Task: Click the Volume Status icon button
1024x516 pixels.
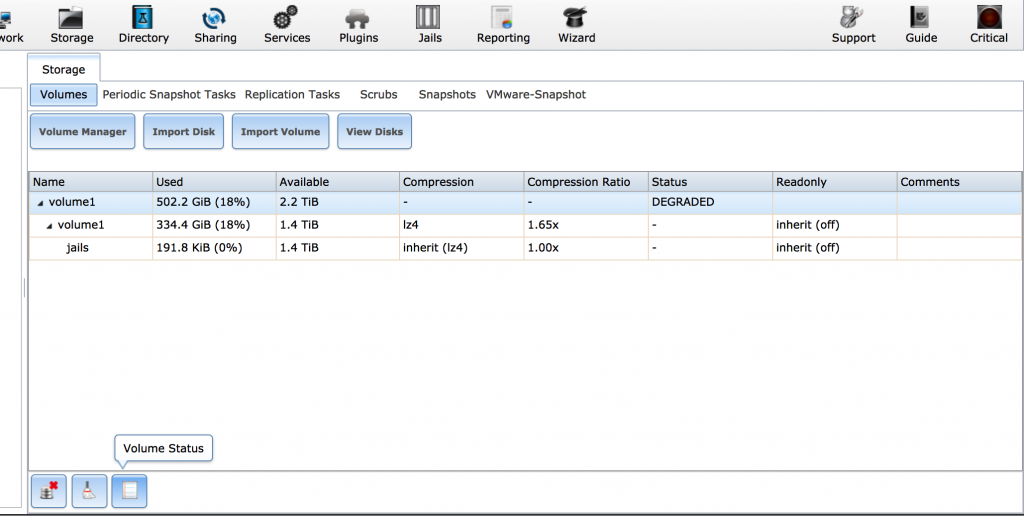Action: [129, 491]
